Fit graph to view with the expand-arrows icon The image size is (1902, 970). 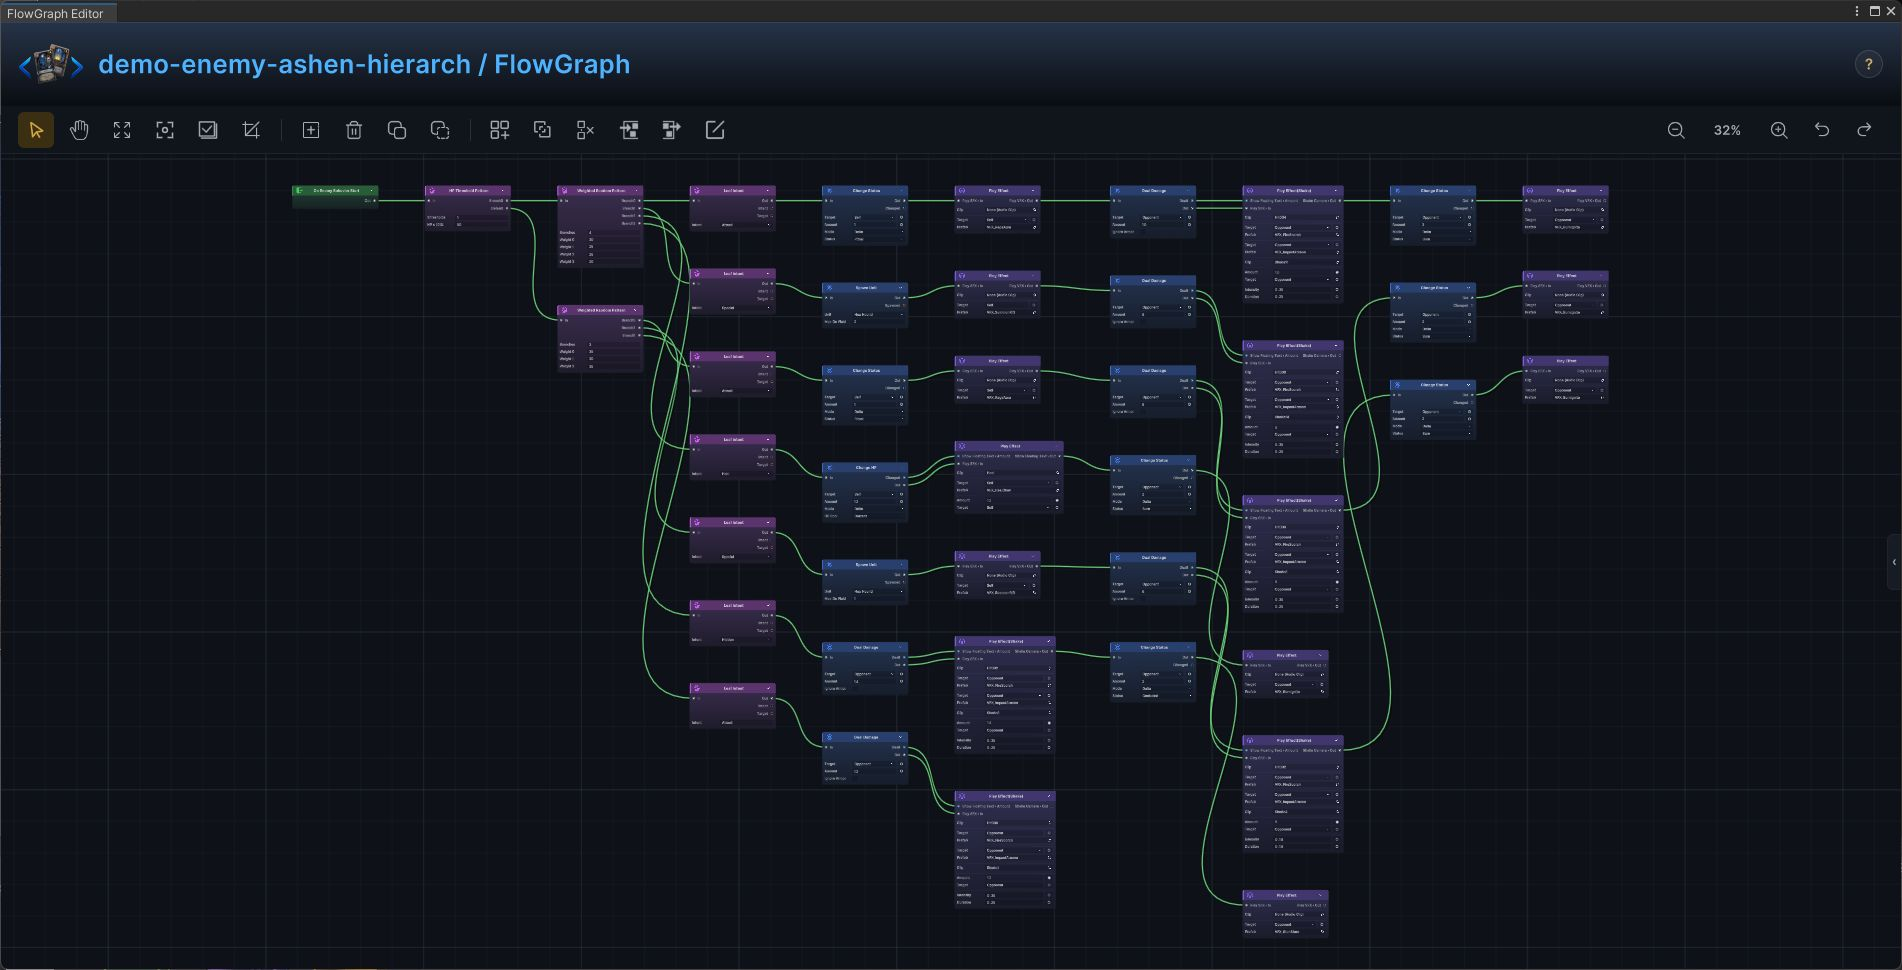point(122,130)
